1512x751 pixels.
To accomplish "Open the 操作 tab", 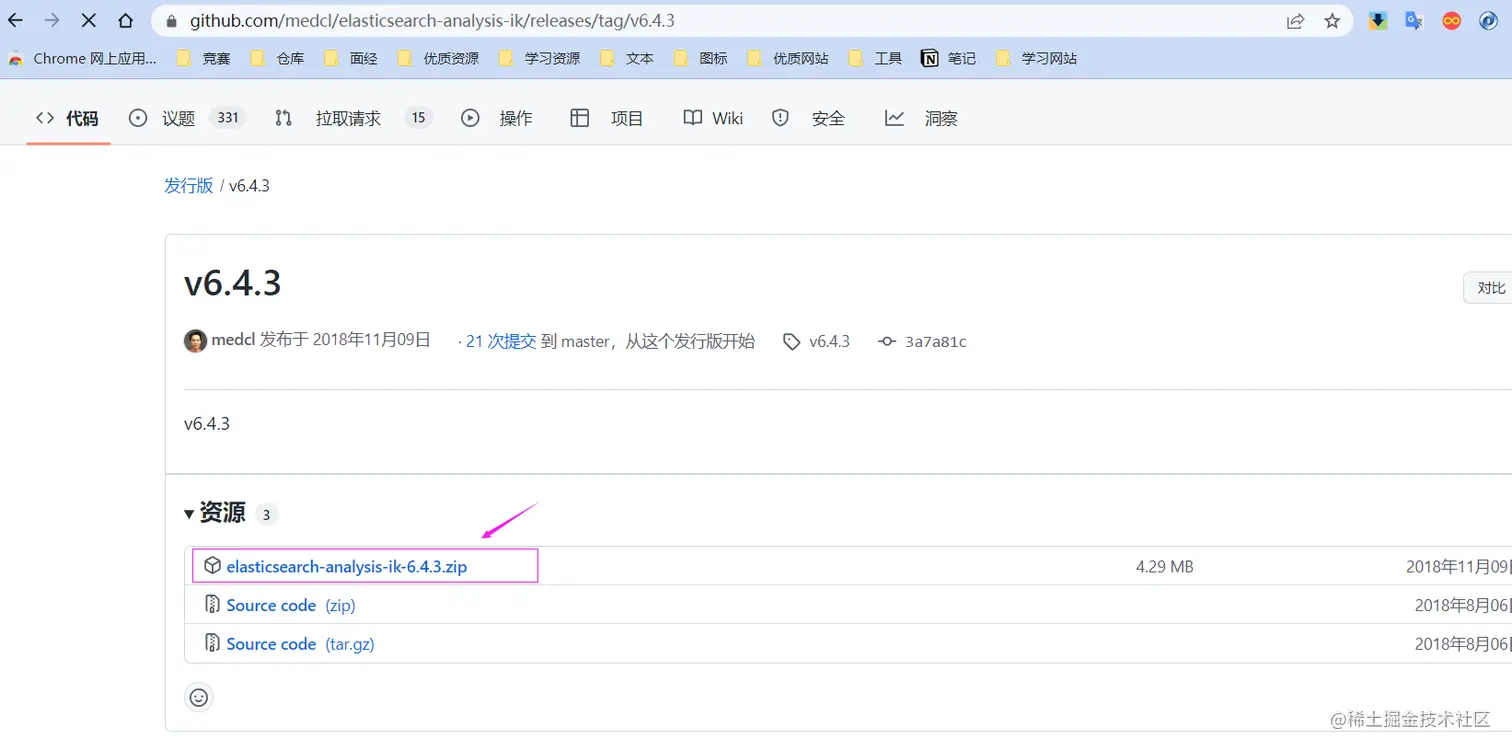I will point(497,118).
